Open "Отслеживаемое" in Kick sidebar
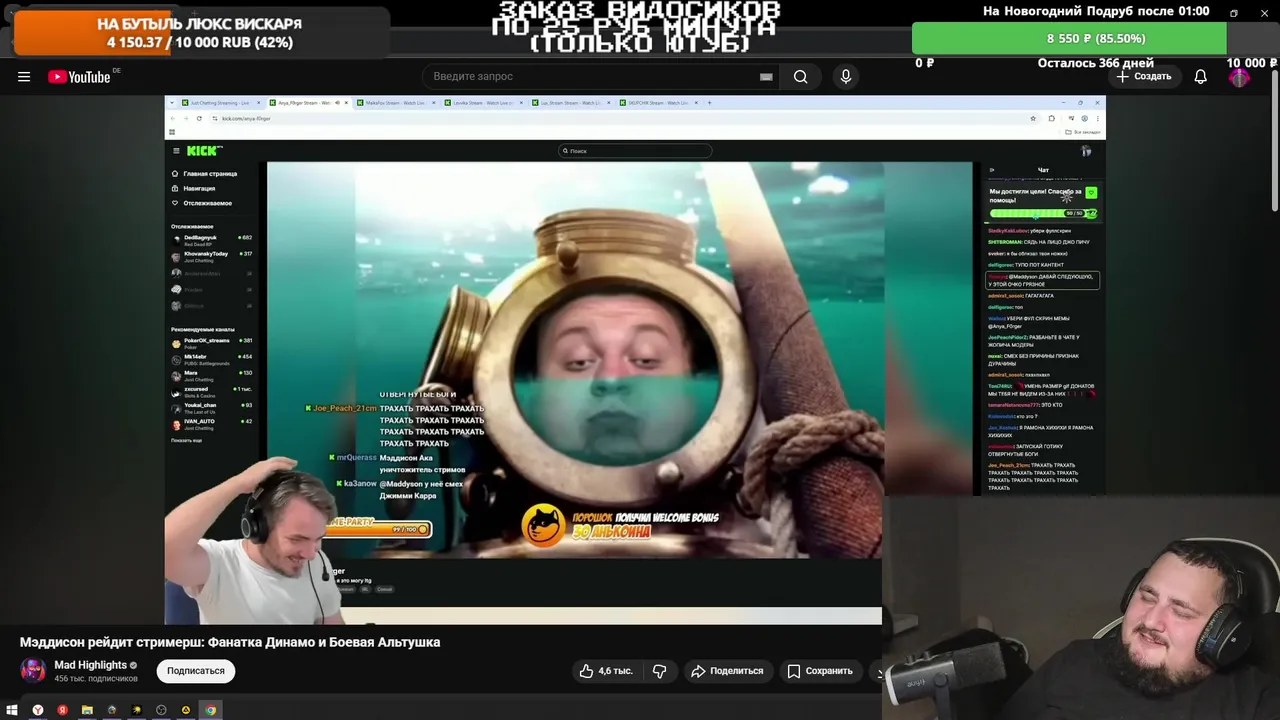The height and width of the screenshot is (720, 1280). [x=202, y=203]
